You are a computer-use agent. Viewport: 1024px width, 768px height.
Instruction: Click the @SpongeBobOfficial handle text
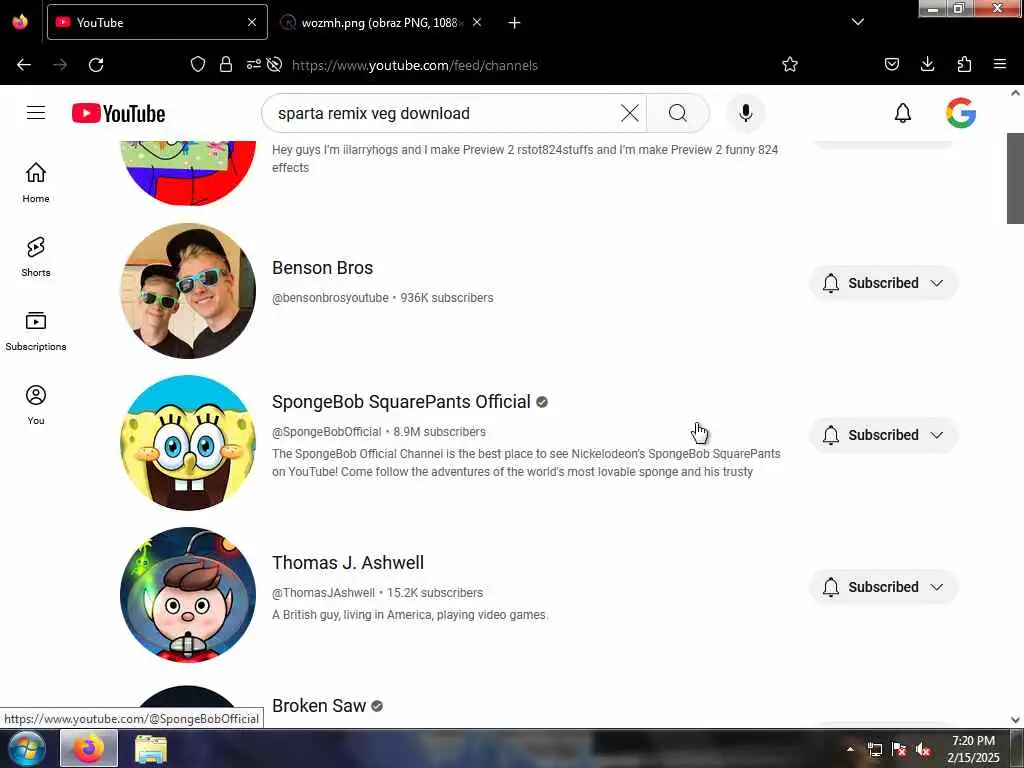(327, 432)
